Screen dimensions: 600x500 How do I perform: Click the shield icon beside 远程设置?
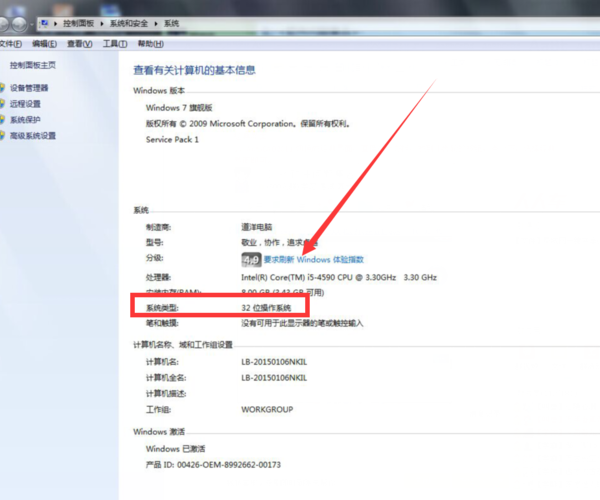(2, 104)
